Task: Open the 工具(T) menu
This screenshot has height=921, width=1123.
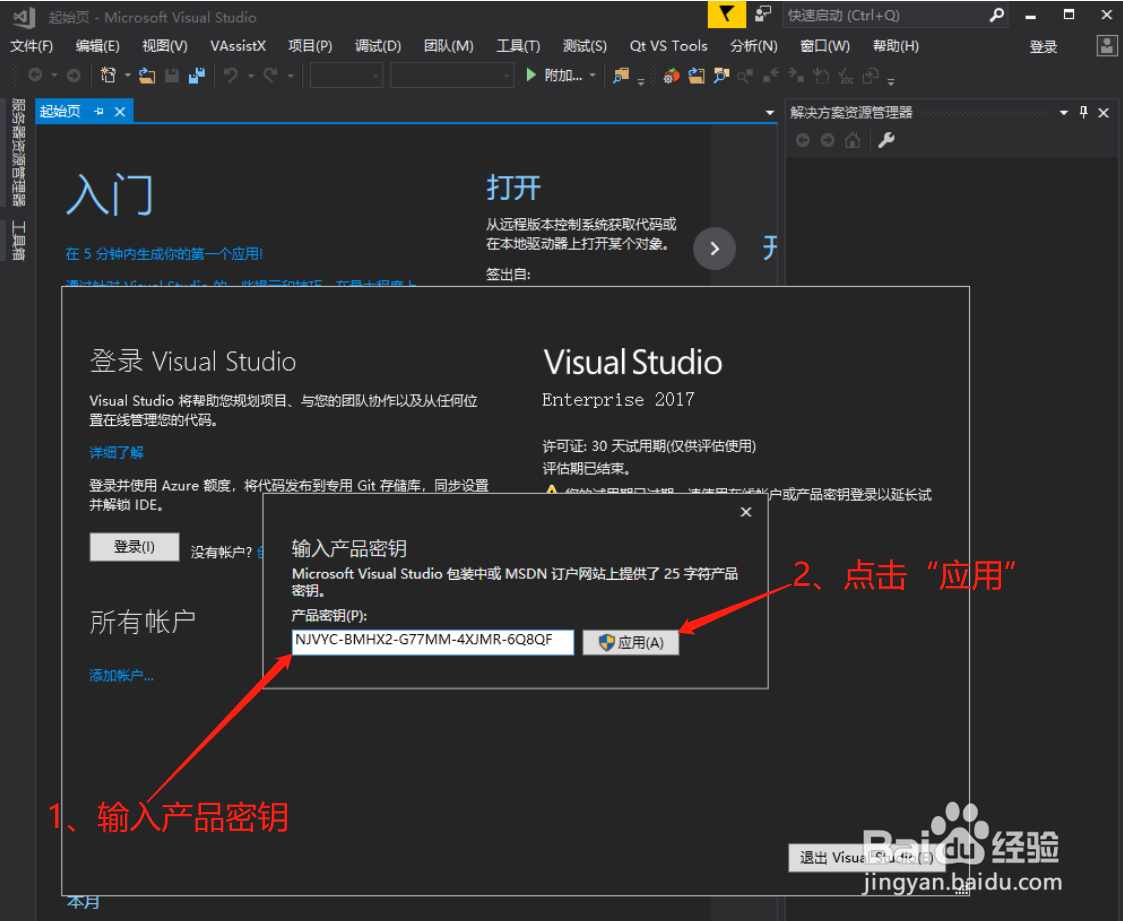Action: click(x=518, y=47)
